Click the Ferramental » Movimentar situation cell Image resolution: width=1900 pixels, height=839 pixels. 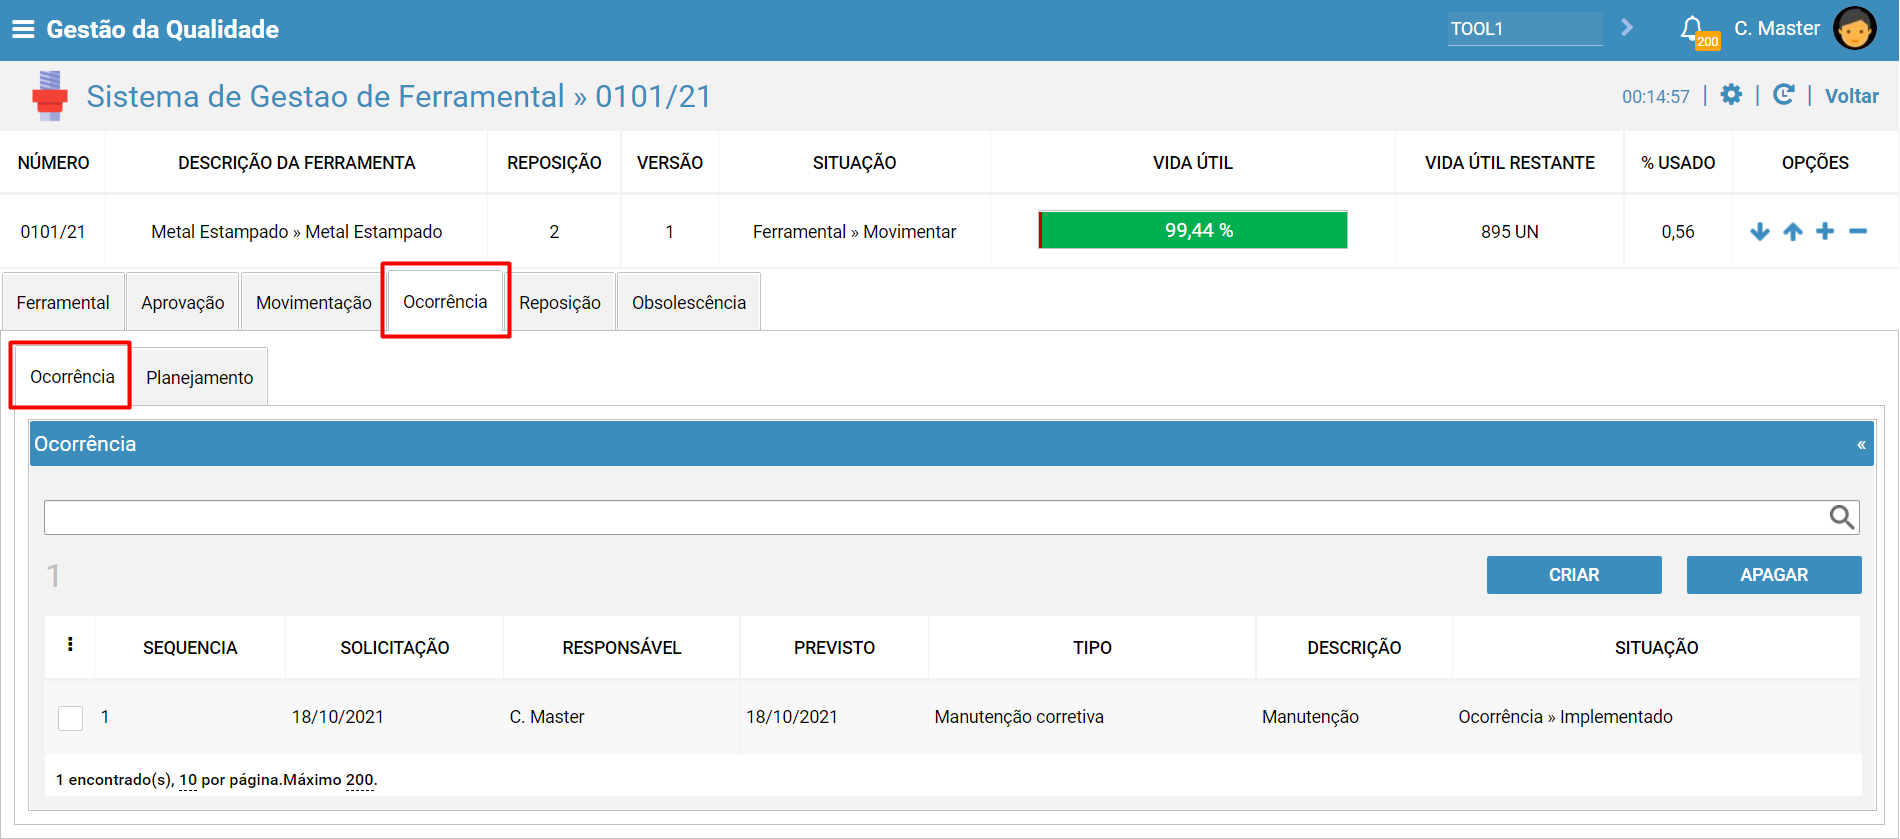855,232
